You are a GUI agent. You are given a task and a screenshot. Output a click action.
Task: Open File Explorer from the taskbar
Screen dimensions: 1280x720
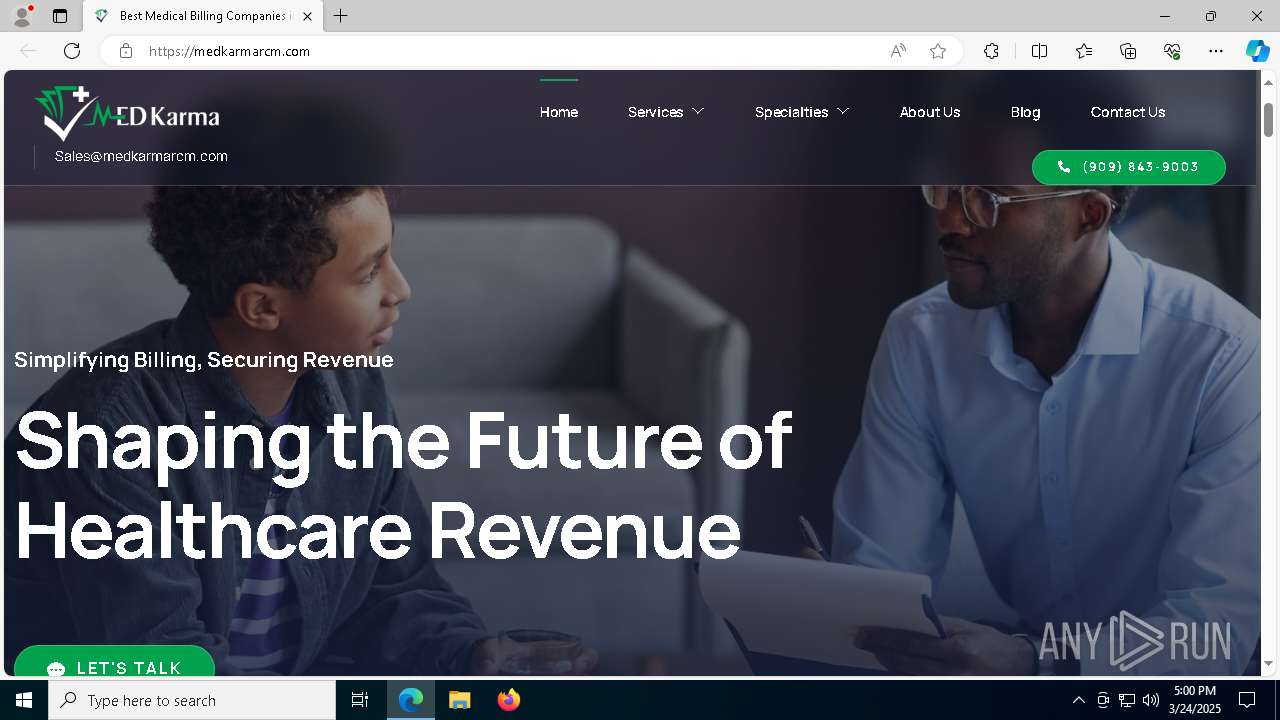459,700
